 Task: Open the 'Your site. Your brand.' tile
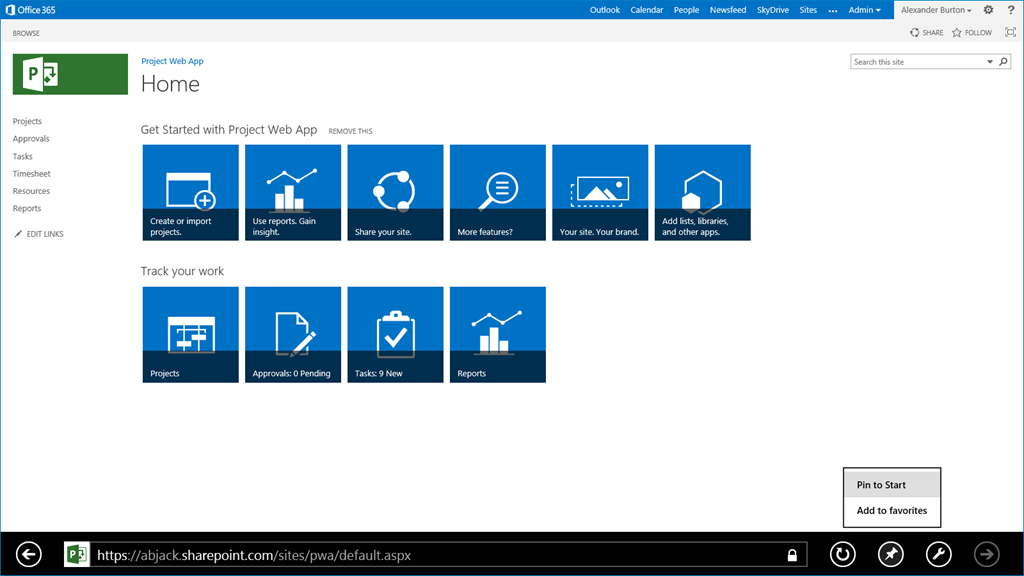599,192
